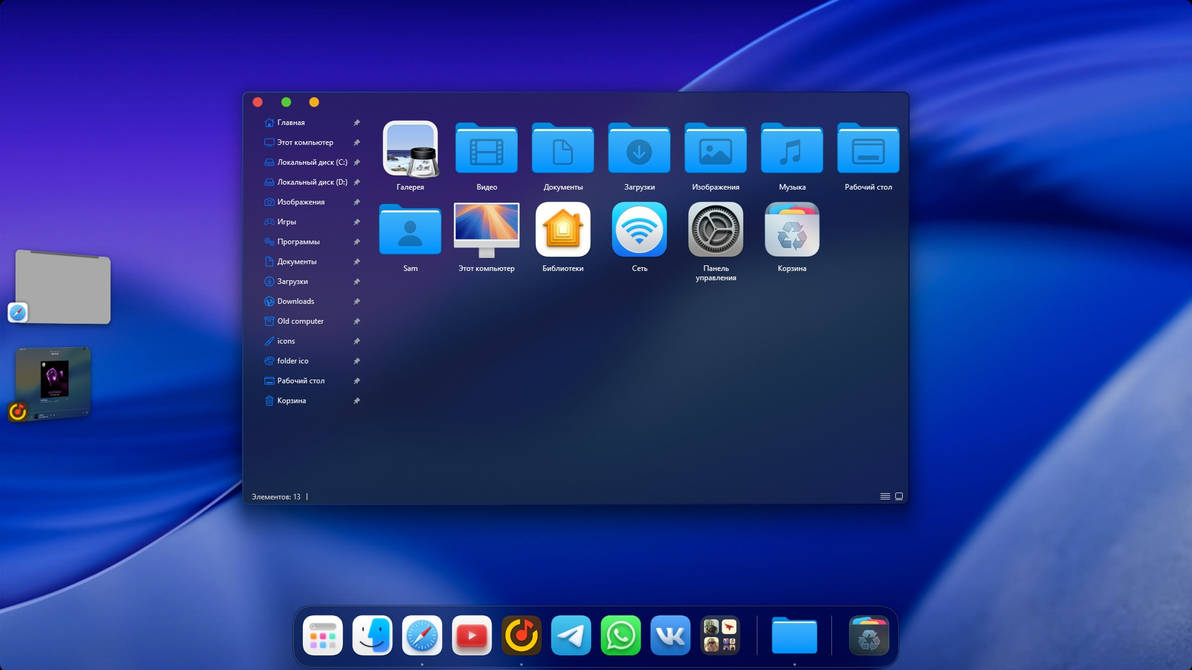Select the Этот компьютер iMac icon
The height and width of the screenshot is (670, 1192).
tap(487, 230)
